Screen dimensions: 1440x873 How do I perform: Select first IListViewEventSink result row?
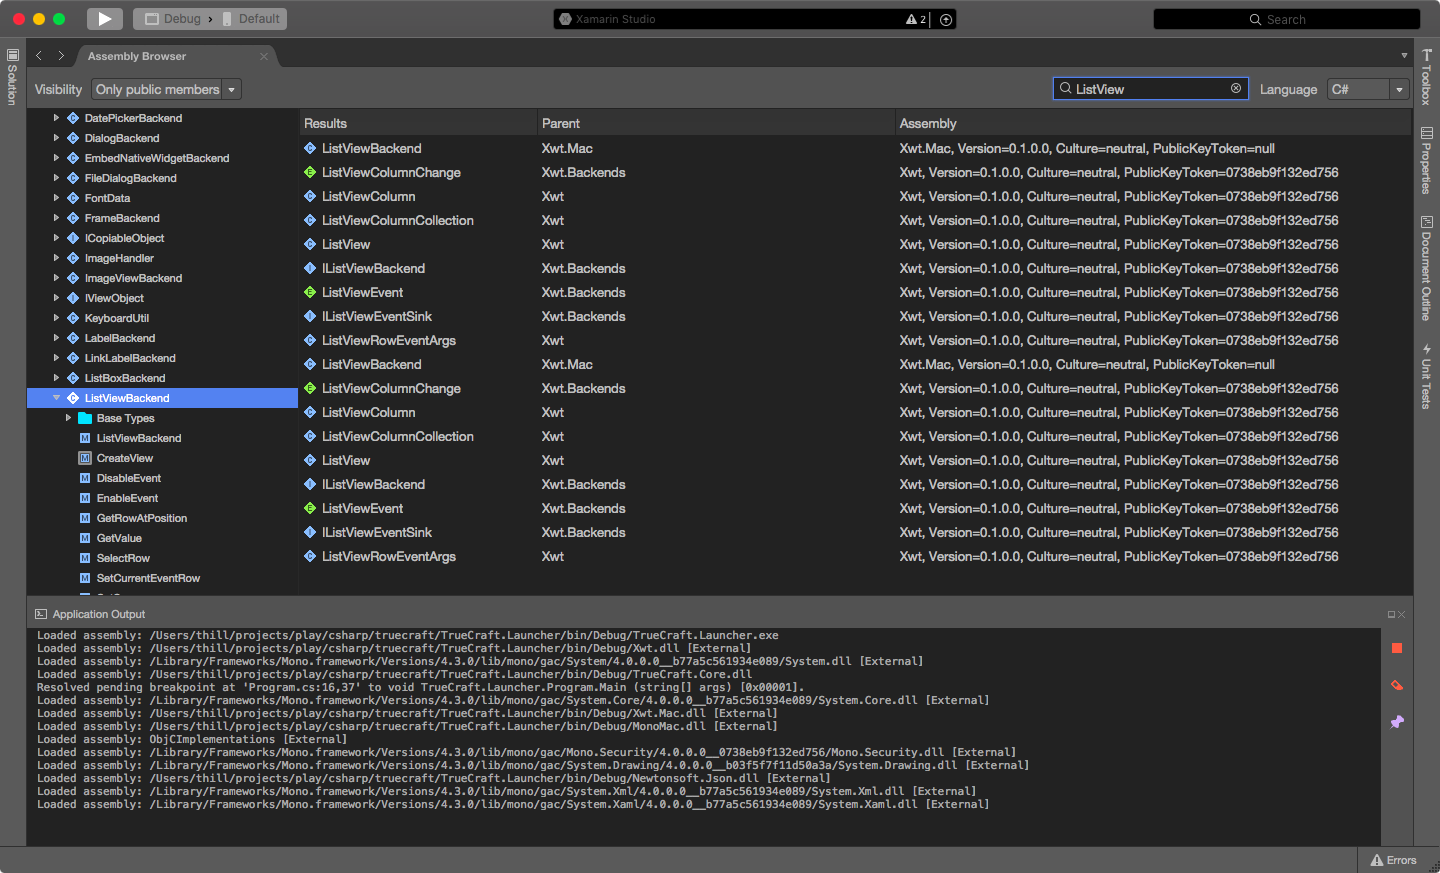pos(856,316)
